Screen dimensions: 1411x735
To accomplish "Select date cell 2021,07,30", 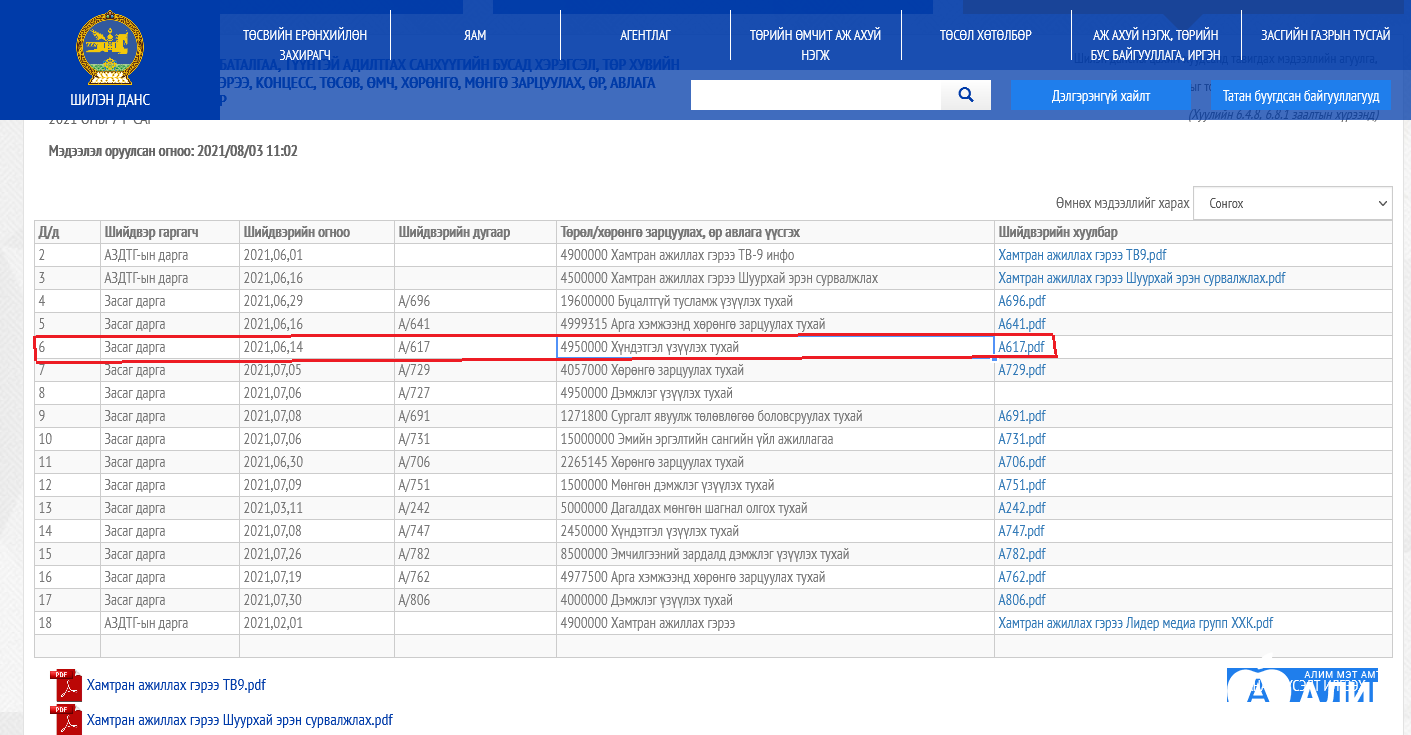I will (x=316, y=600).
